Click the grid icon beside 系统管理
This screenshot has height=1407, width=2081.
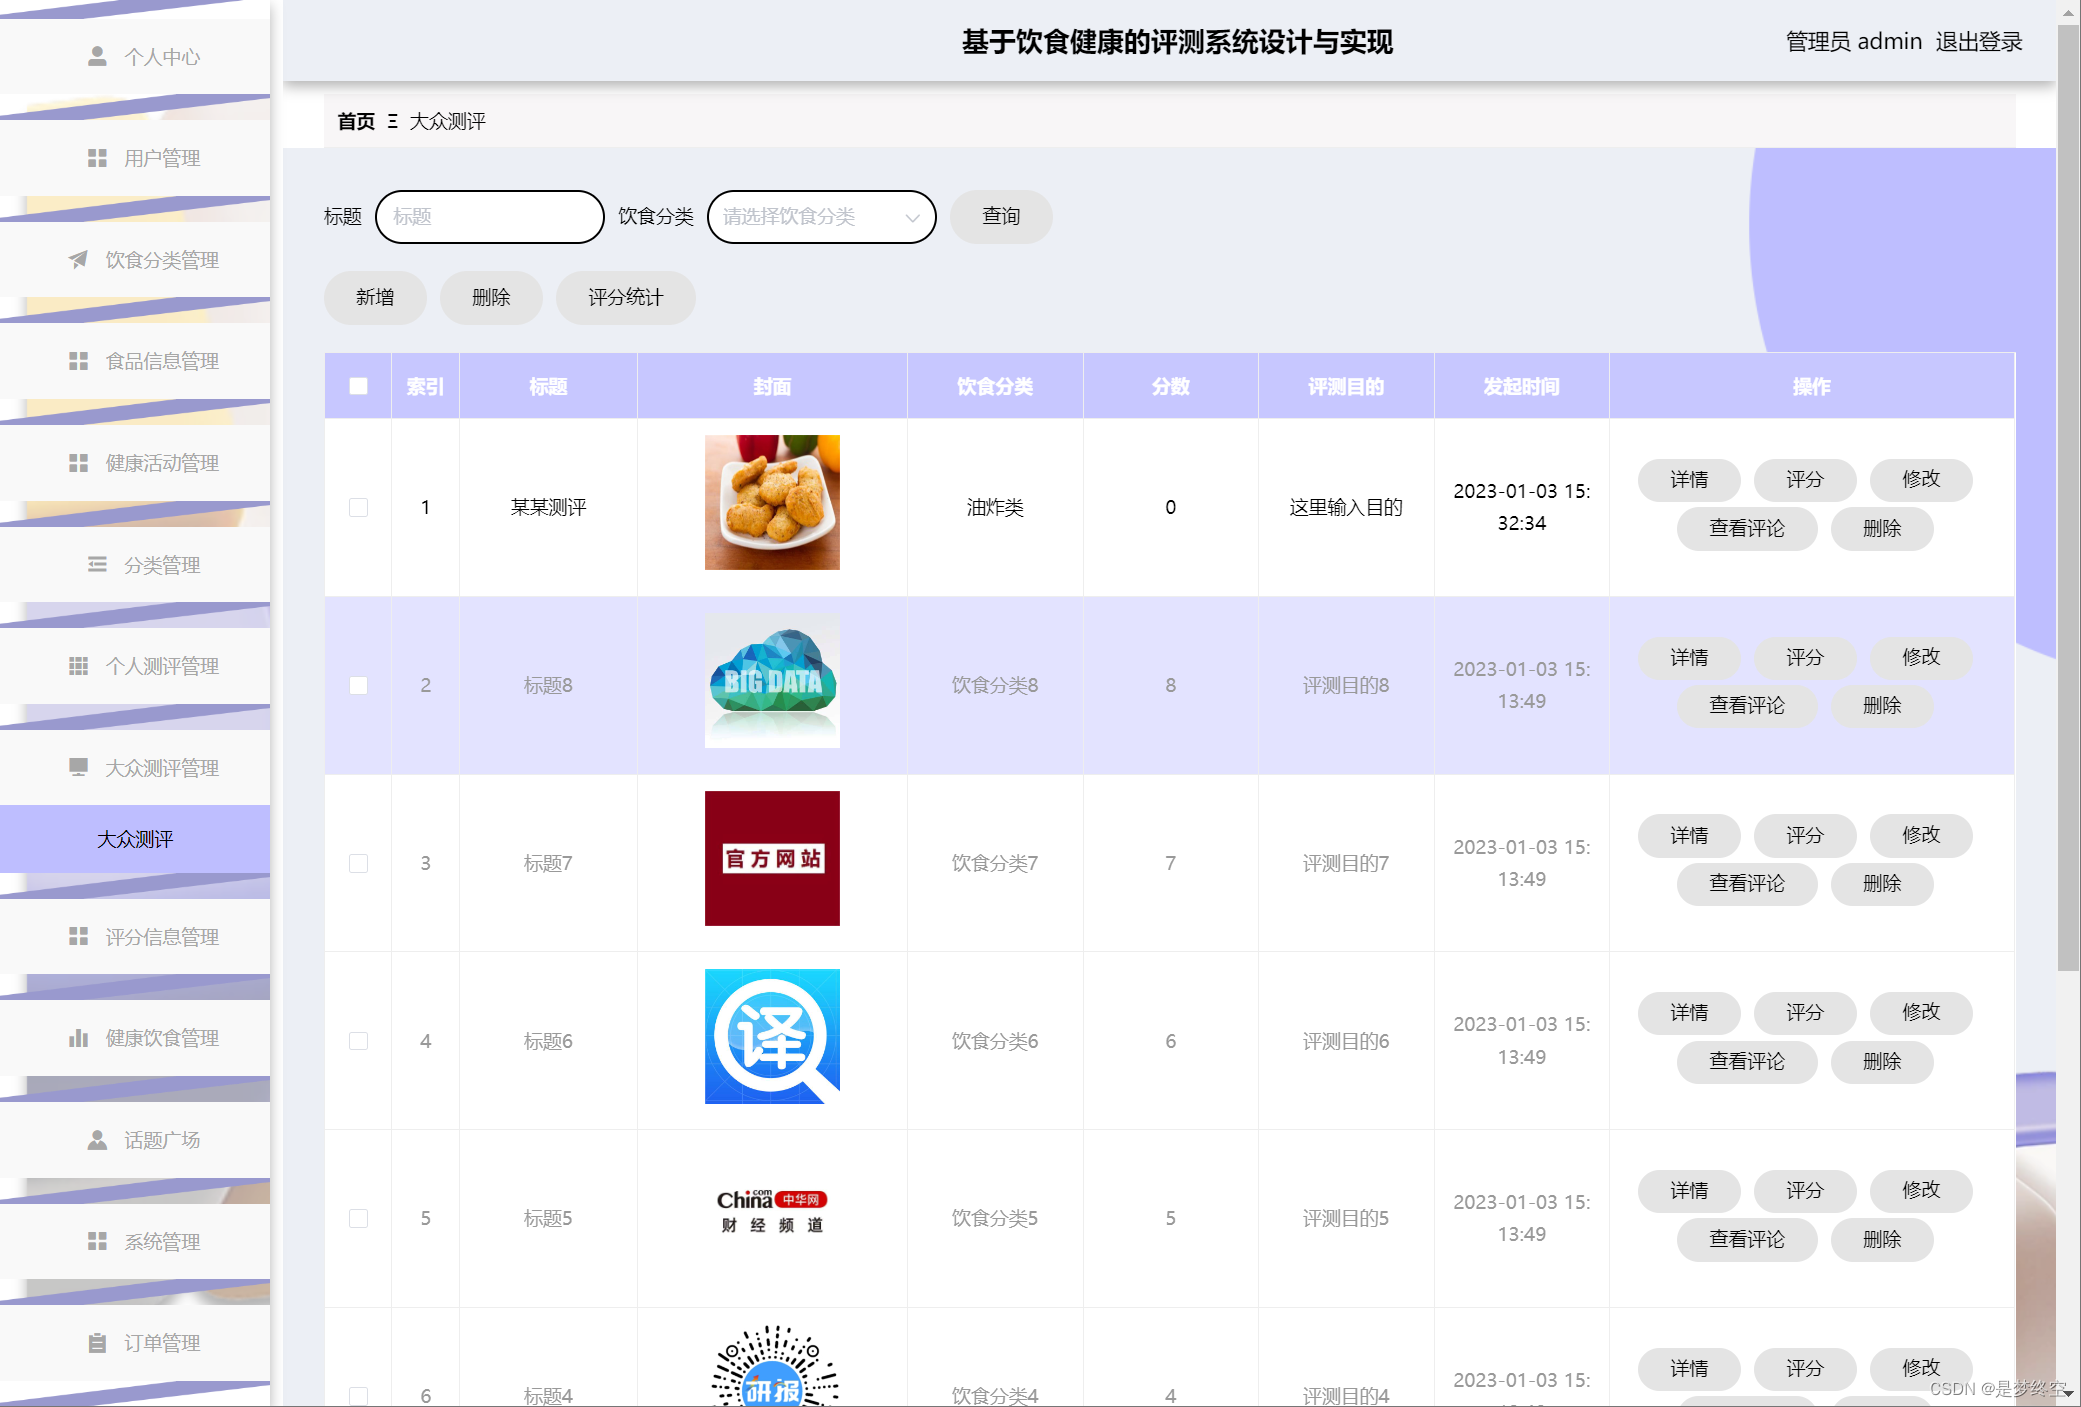pos(97,1241)
